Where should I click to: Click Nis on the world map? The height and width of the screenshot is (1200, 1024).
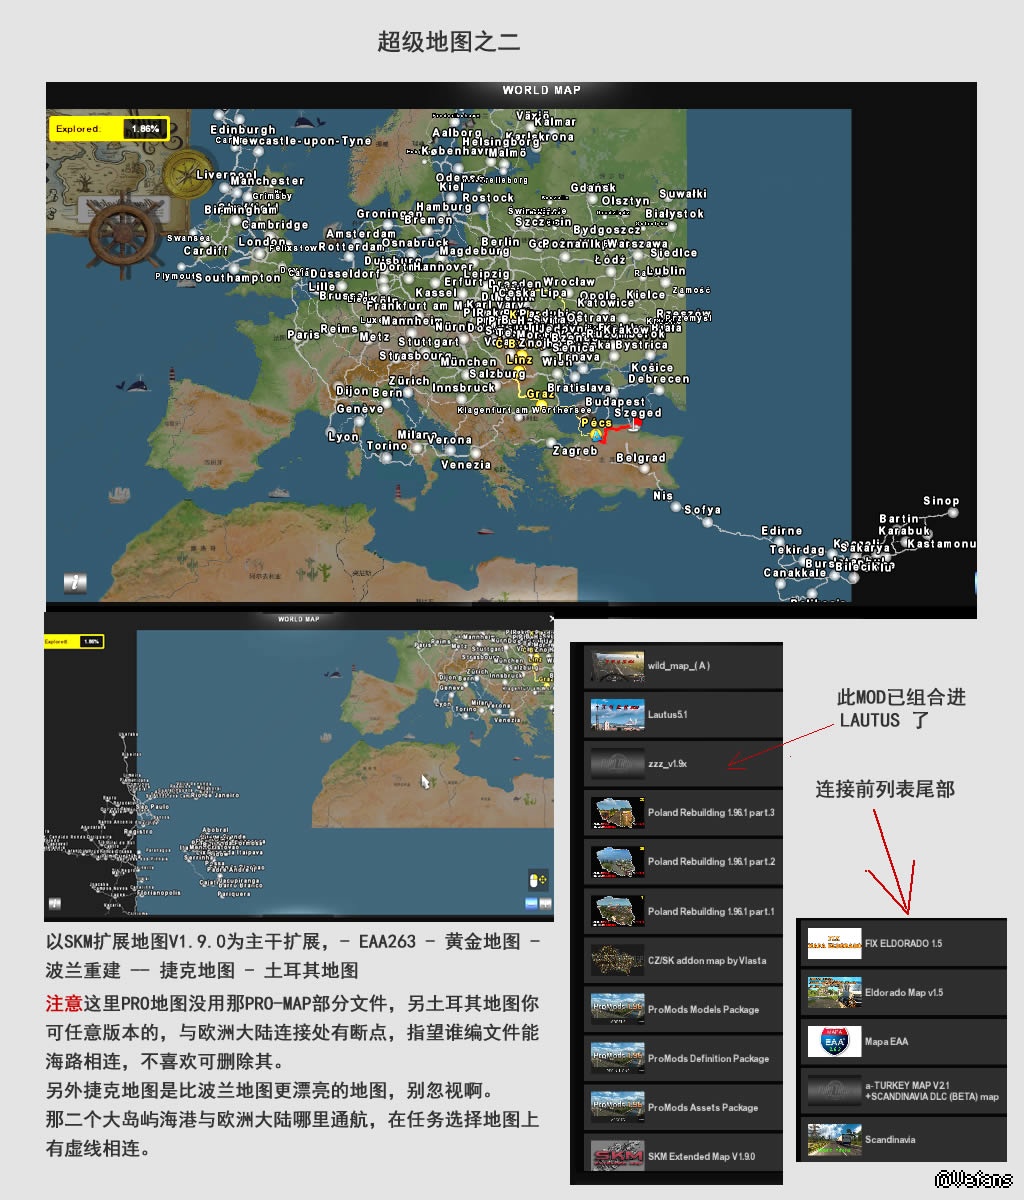(x=663, y=496)
